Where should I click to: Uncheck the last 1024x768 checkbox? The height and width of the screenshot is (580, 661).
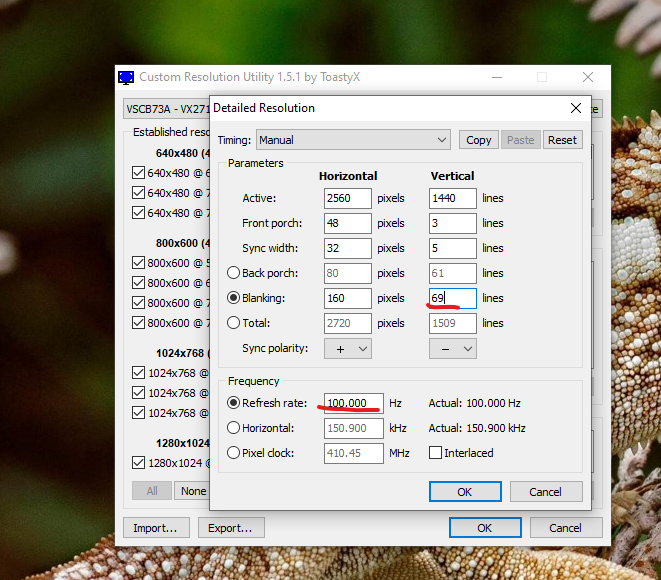tap(138, 412)
